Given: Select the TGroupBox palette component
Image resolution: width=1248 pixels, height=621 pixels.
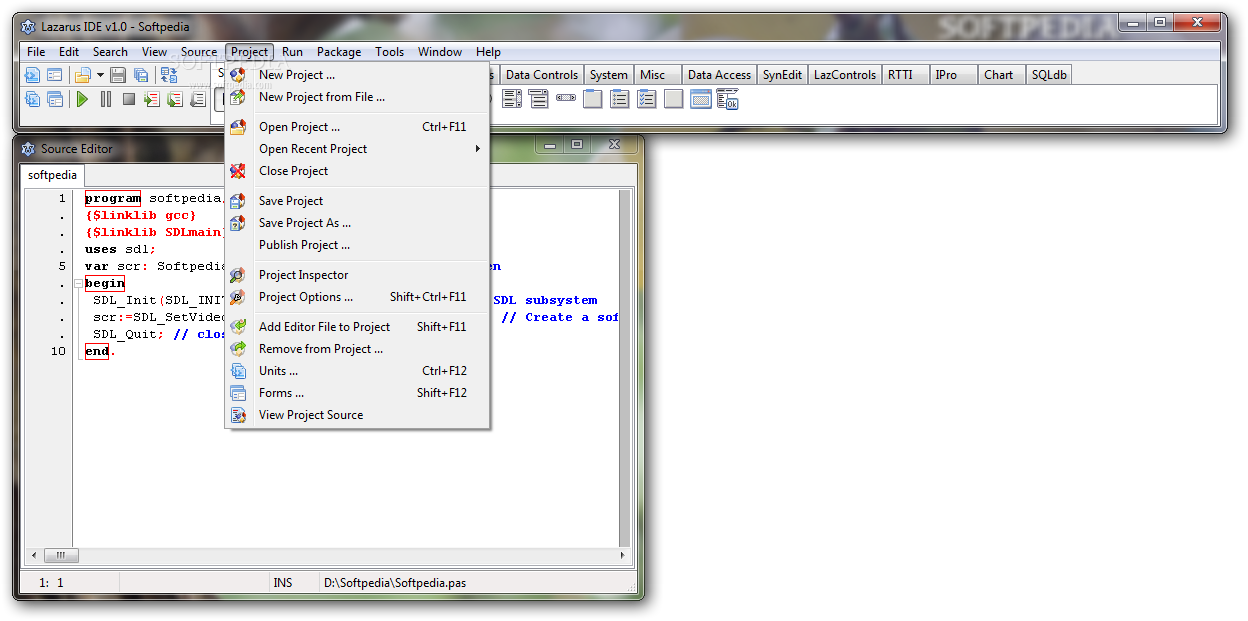Looking at the screenshot, I should tap(593, 99).
